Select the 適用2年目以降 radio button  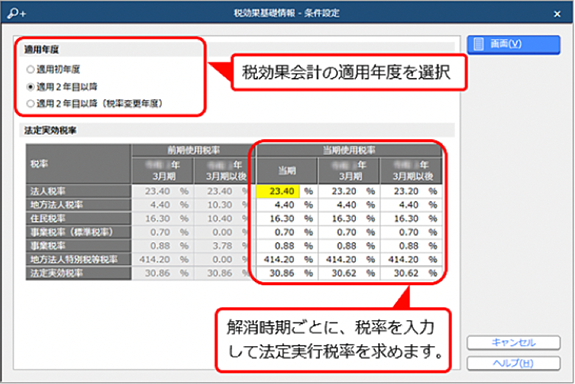[x=30, y=87]
